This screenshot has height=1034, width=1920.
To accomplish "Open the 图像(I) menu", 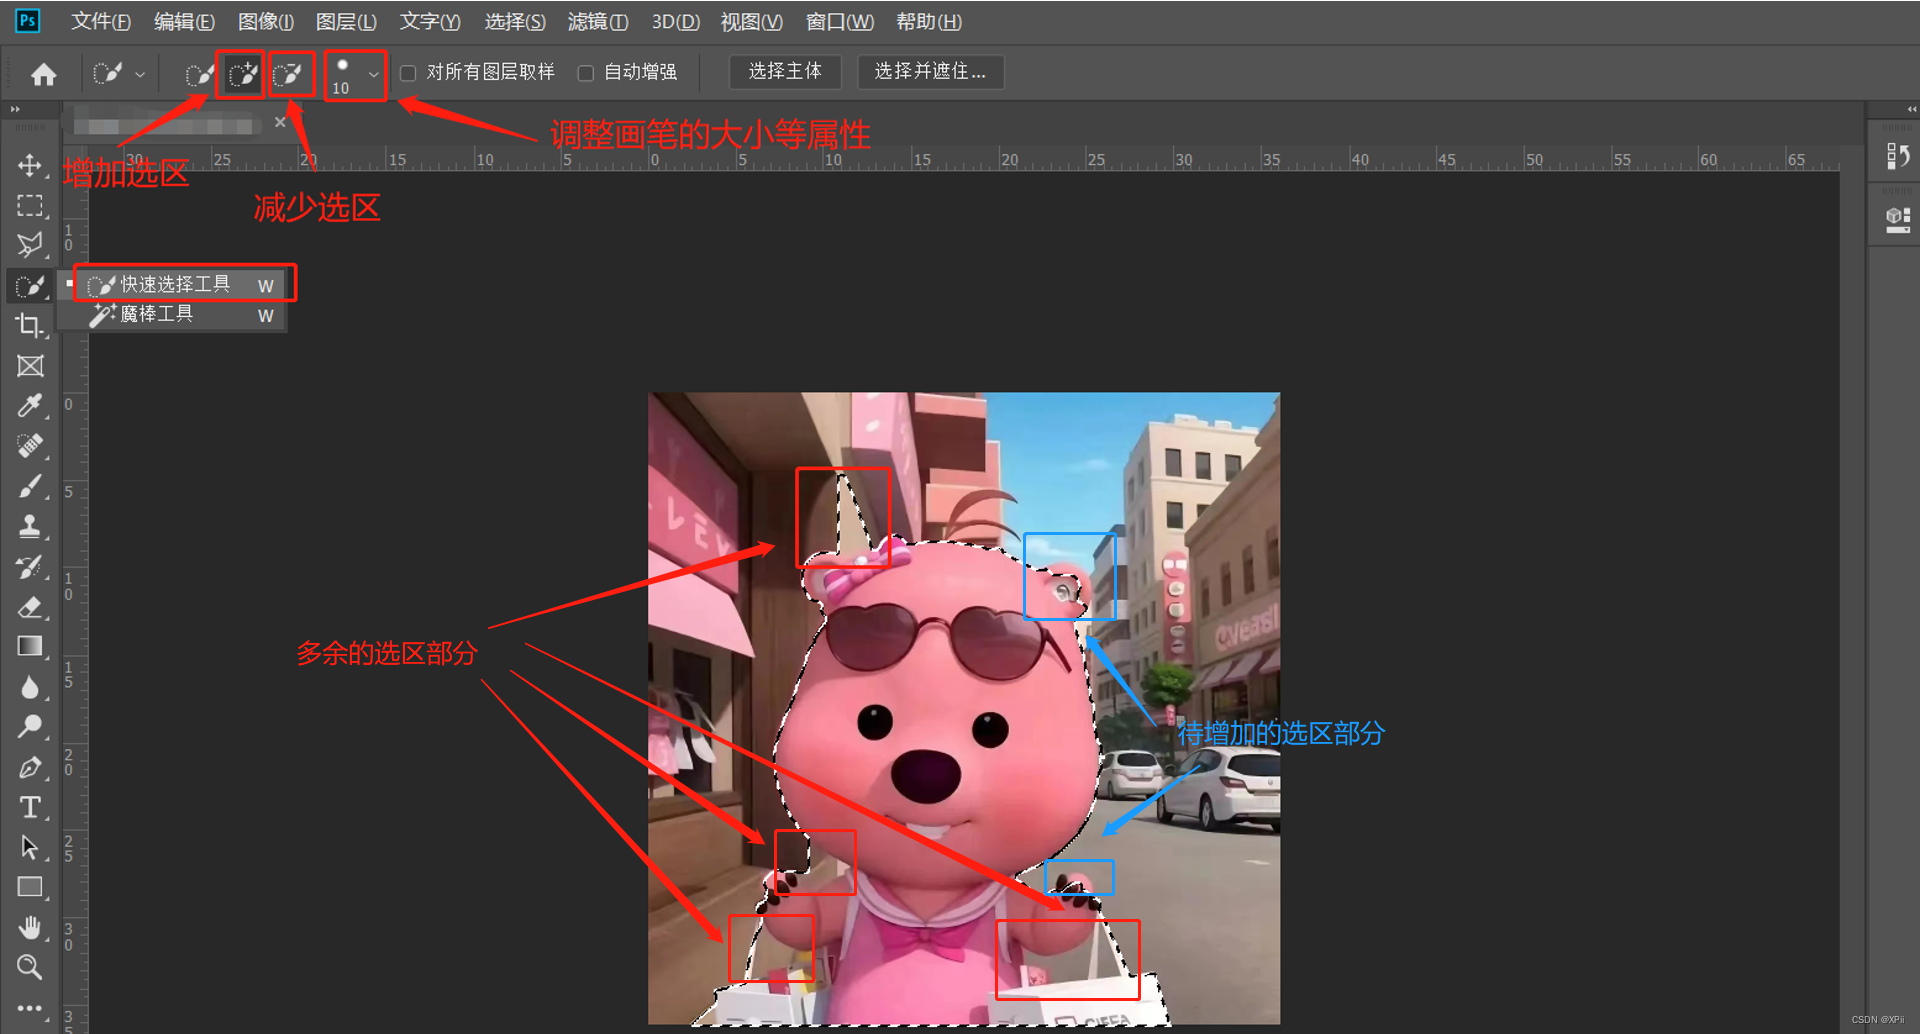I will tap(266, 22).
